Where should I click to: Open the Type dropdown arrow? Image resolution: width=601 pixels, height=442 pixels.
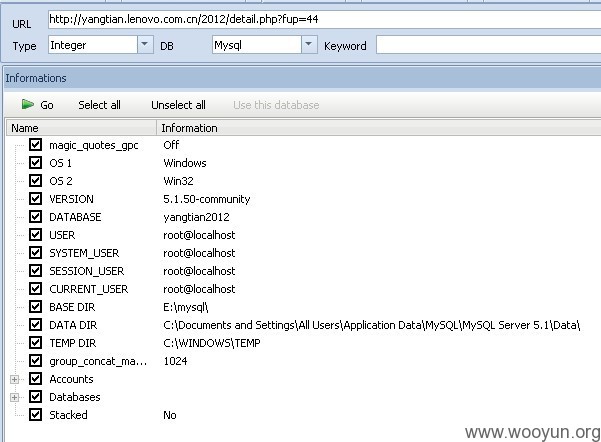pos(145,44)
